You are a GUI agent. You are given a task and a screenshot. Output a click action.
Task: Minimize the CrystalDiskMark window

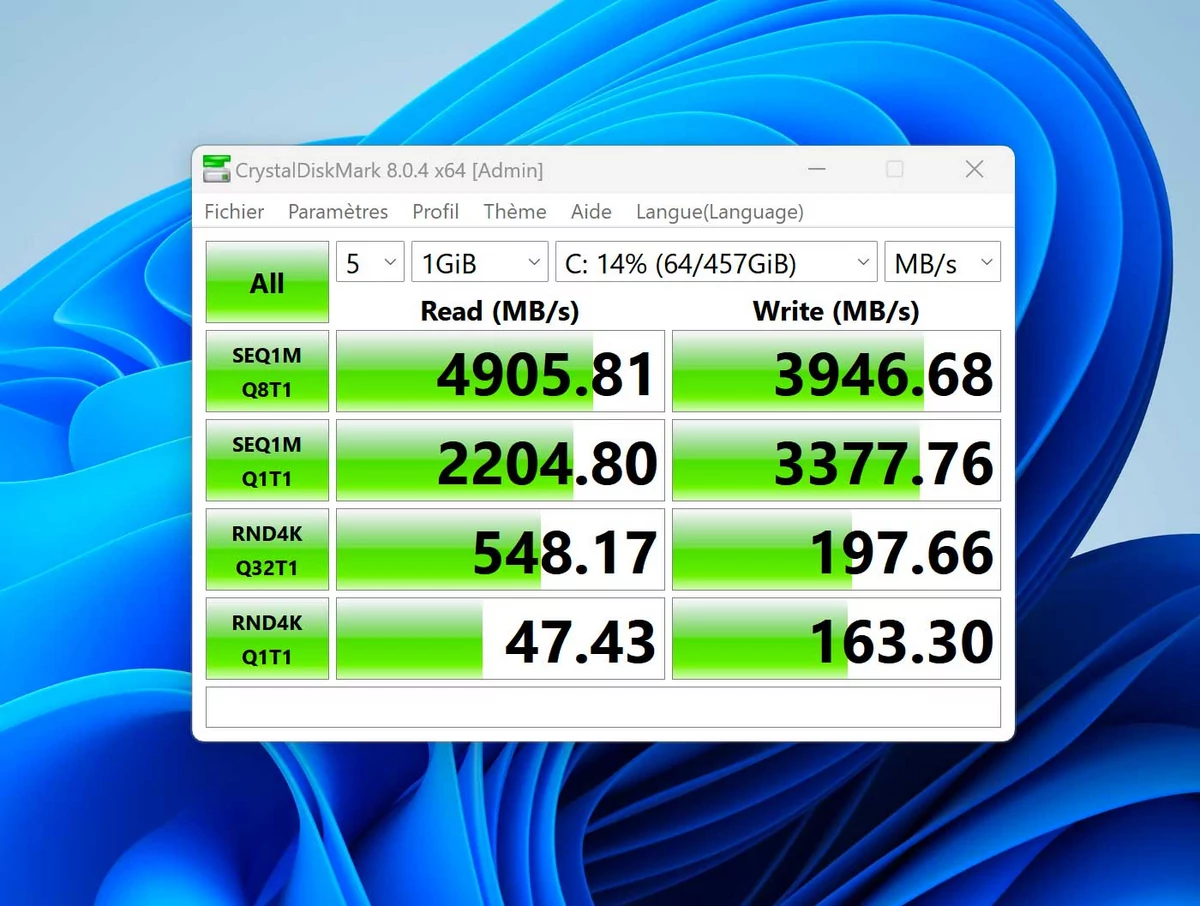pyautogui.click(x=816, y=170)
